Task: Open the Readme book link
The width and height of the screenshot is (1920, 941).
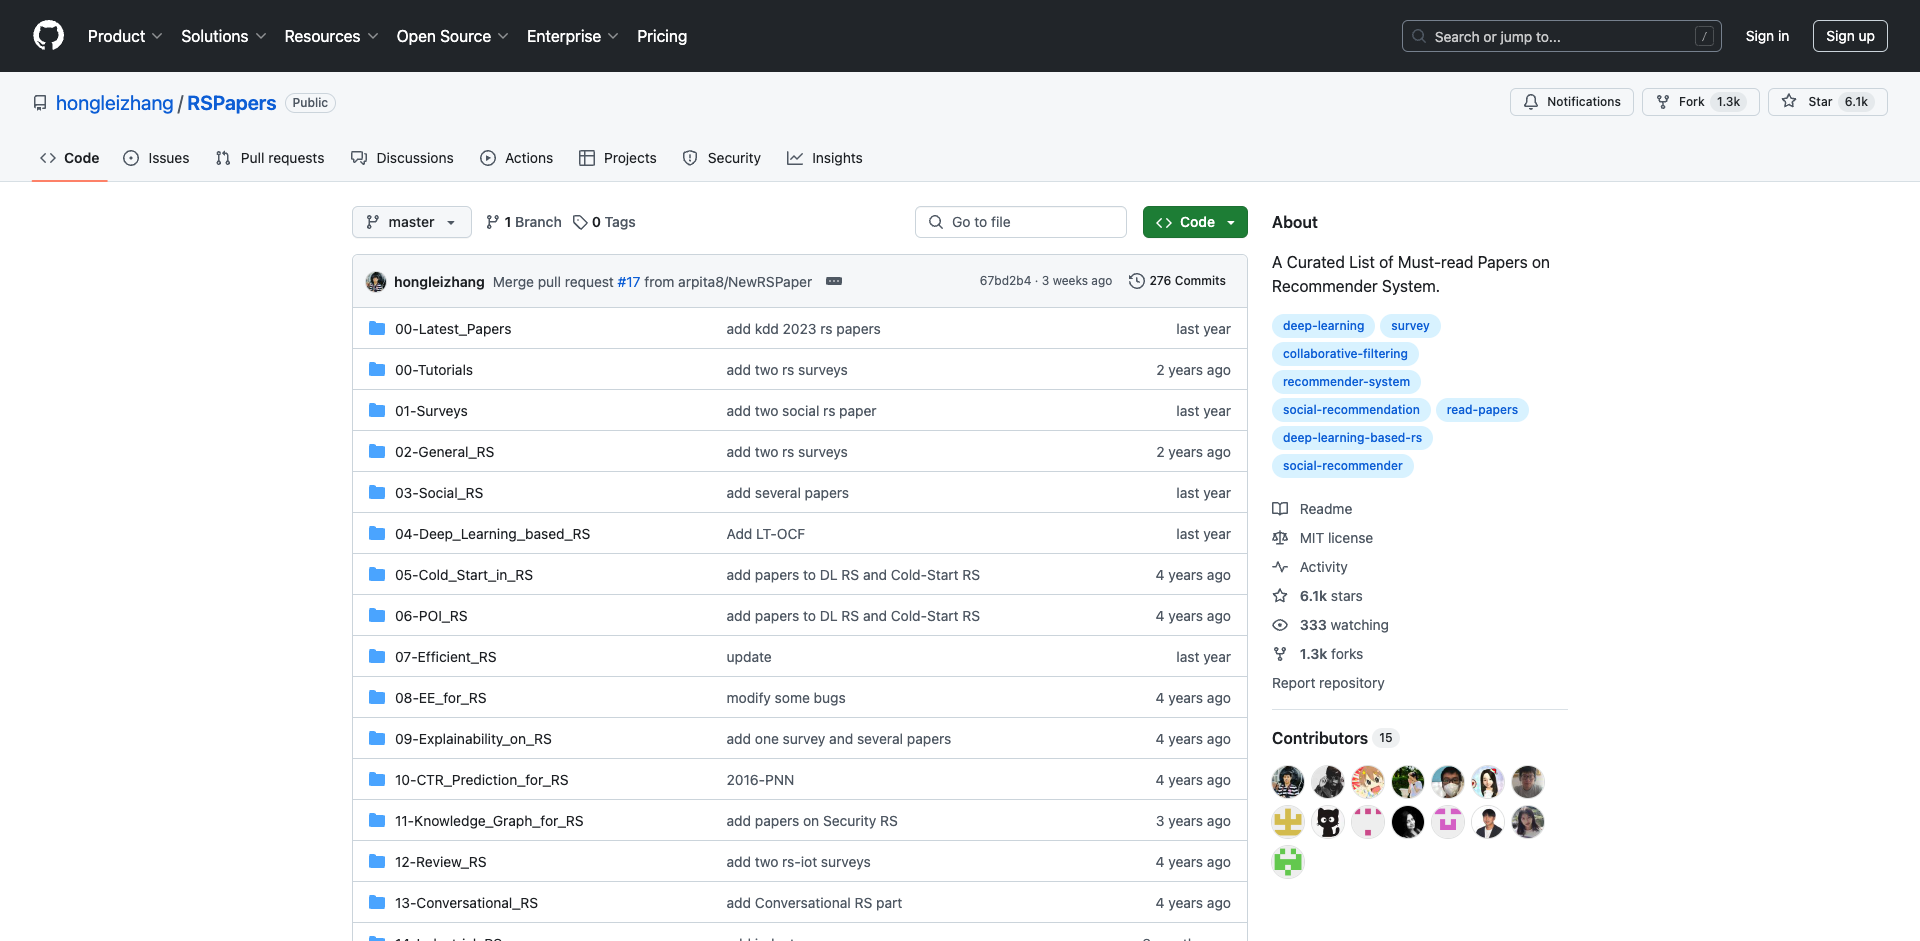Action: coord(1312,509)
